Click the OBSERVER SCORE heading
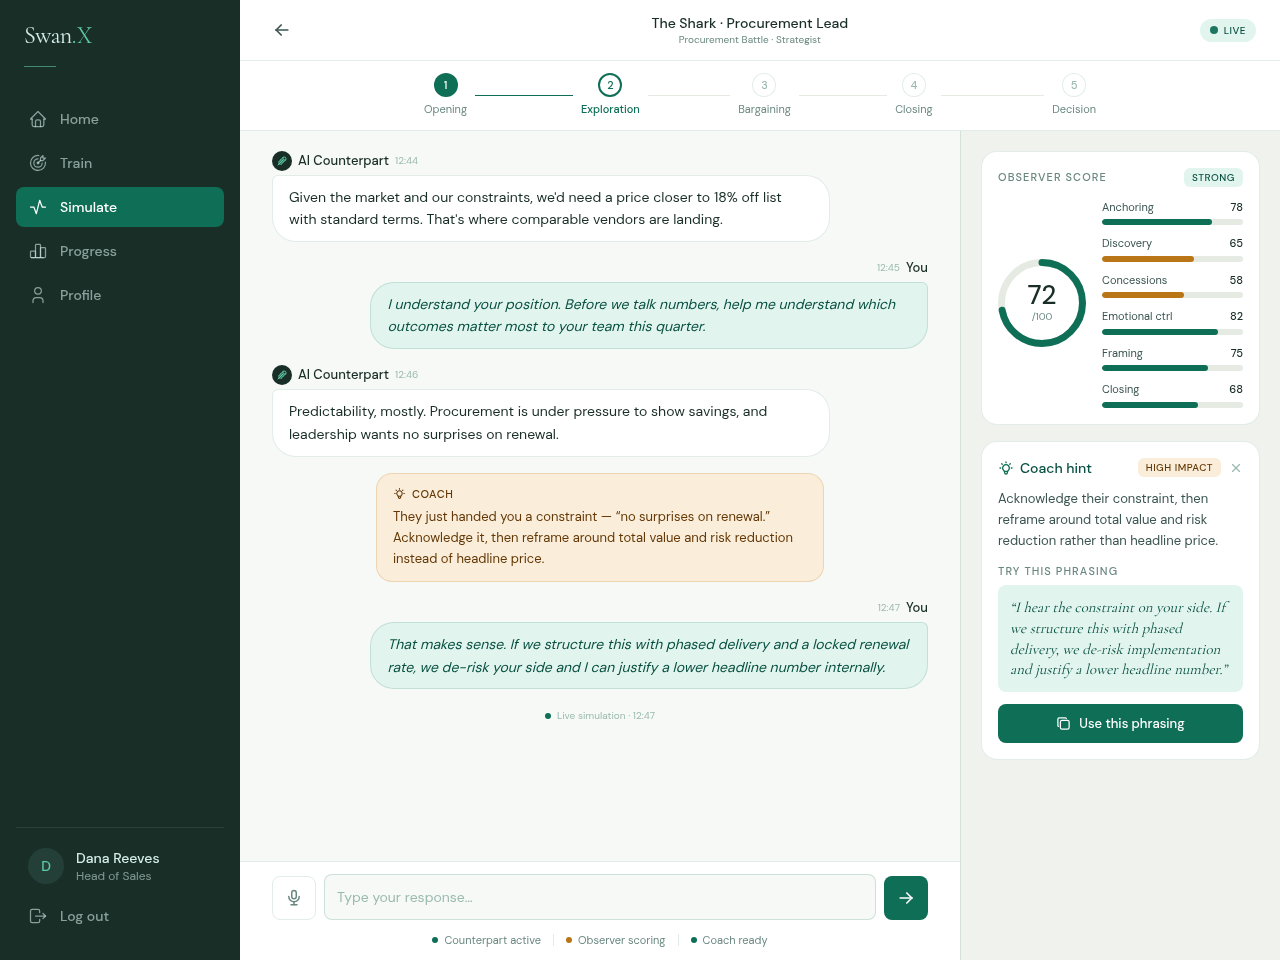 coord(1052,177)
